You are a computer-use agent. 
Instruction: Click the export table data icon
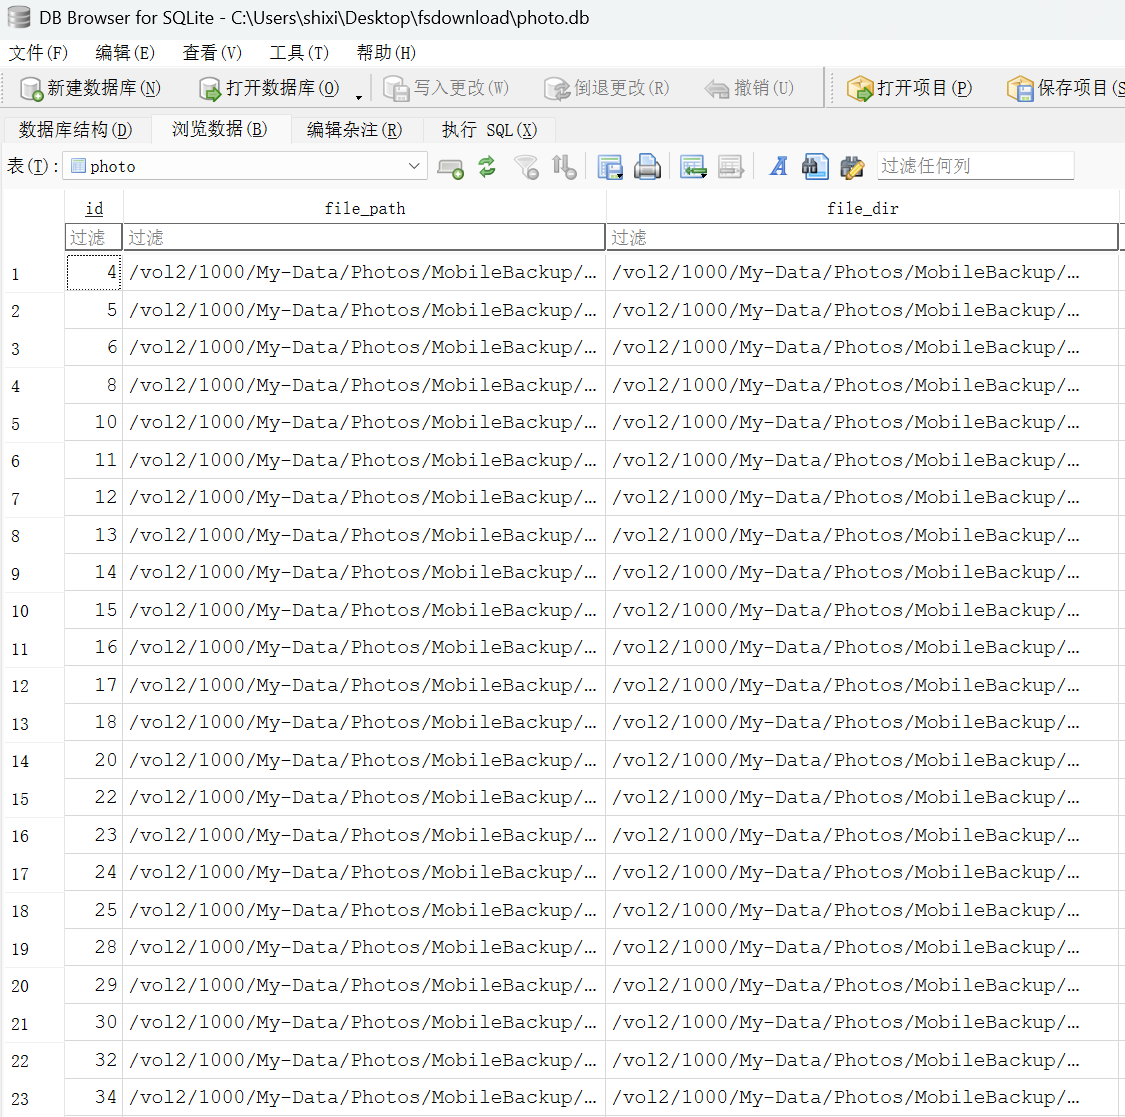610,167
